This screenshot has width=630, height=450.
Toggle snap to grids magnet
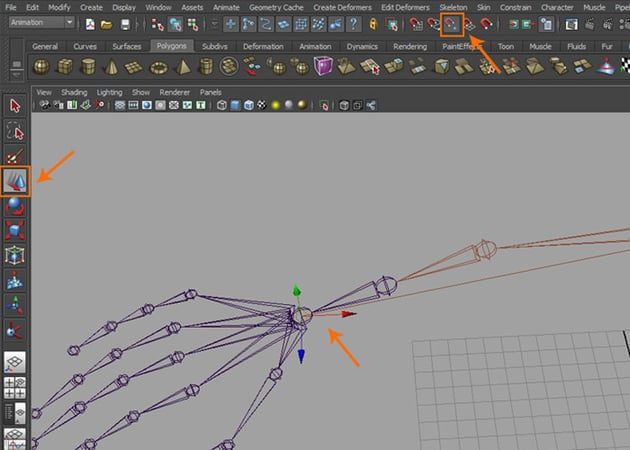point(415,23)
